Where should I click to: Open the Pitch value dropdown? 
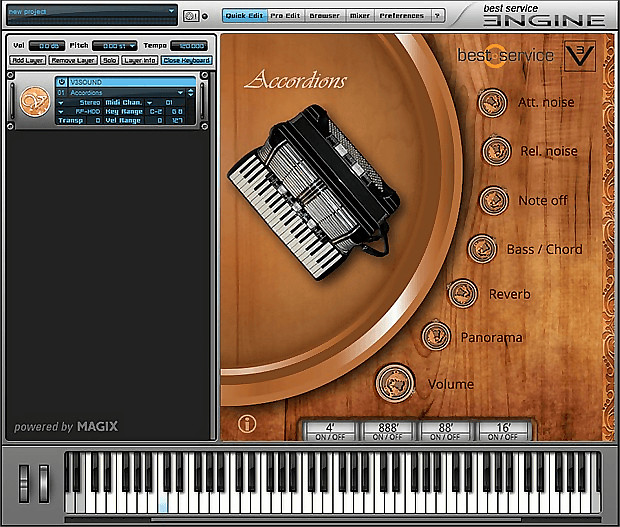tap(133, 46)
